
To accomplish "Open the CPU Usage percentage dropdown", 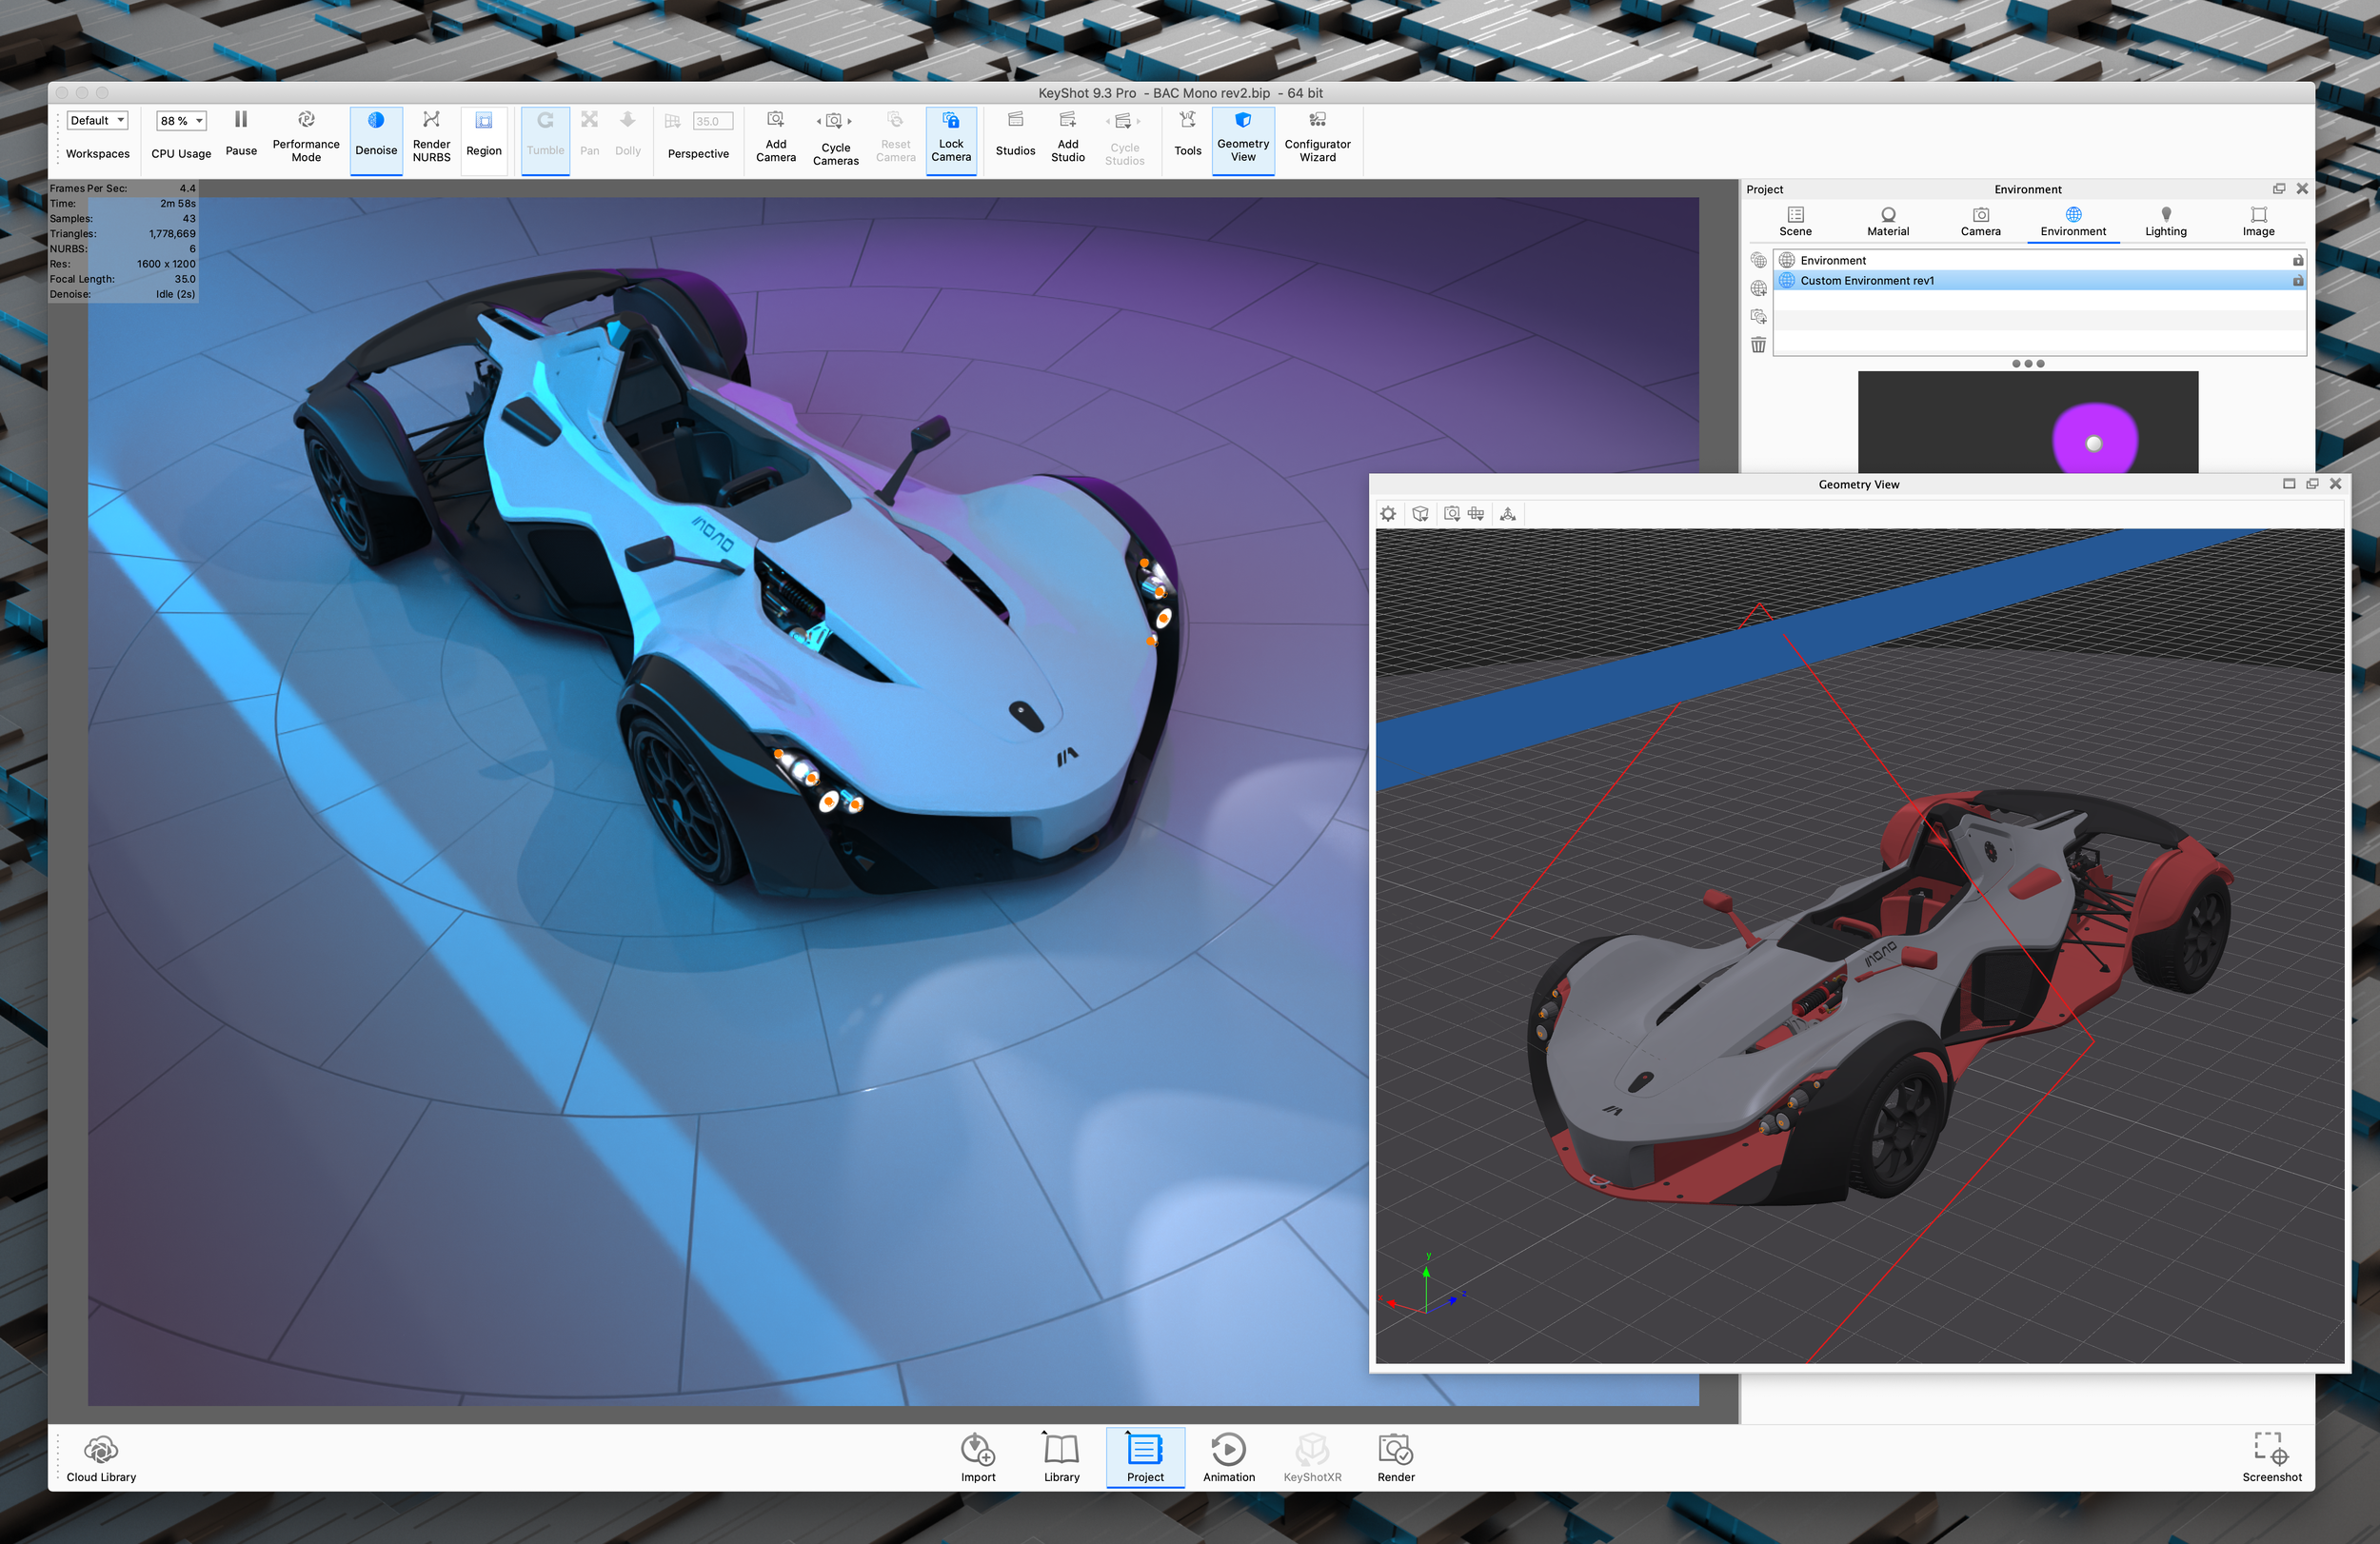I will tap(181, 121).
